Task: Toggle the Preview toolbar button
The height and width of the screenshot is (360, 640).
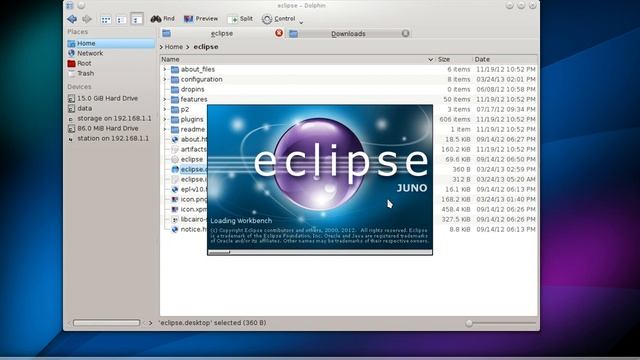Action: [x=201, y=19]
